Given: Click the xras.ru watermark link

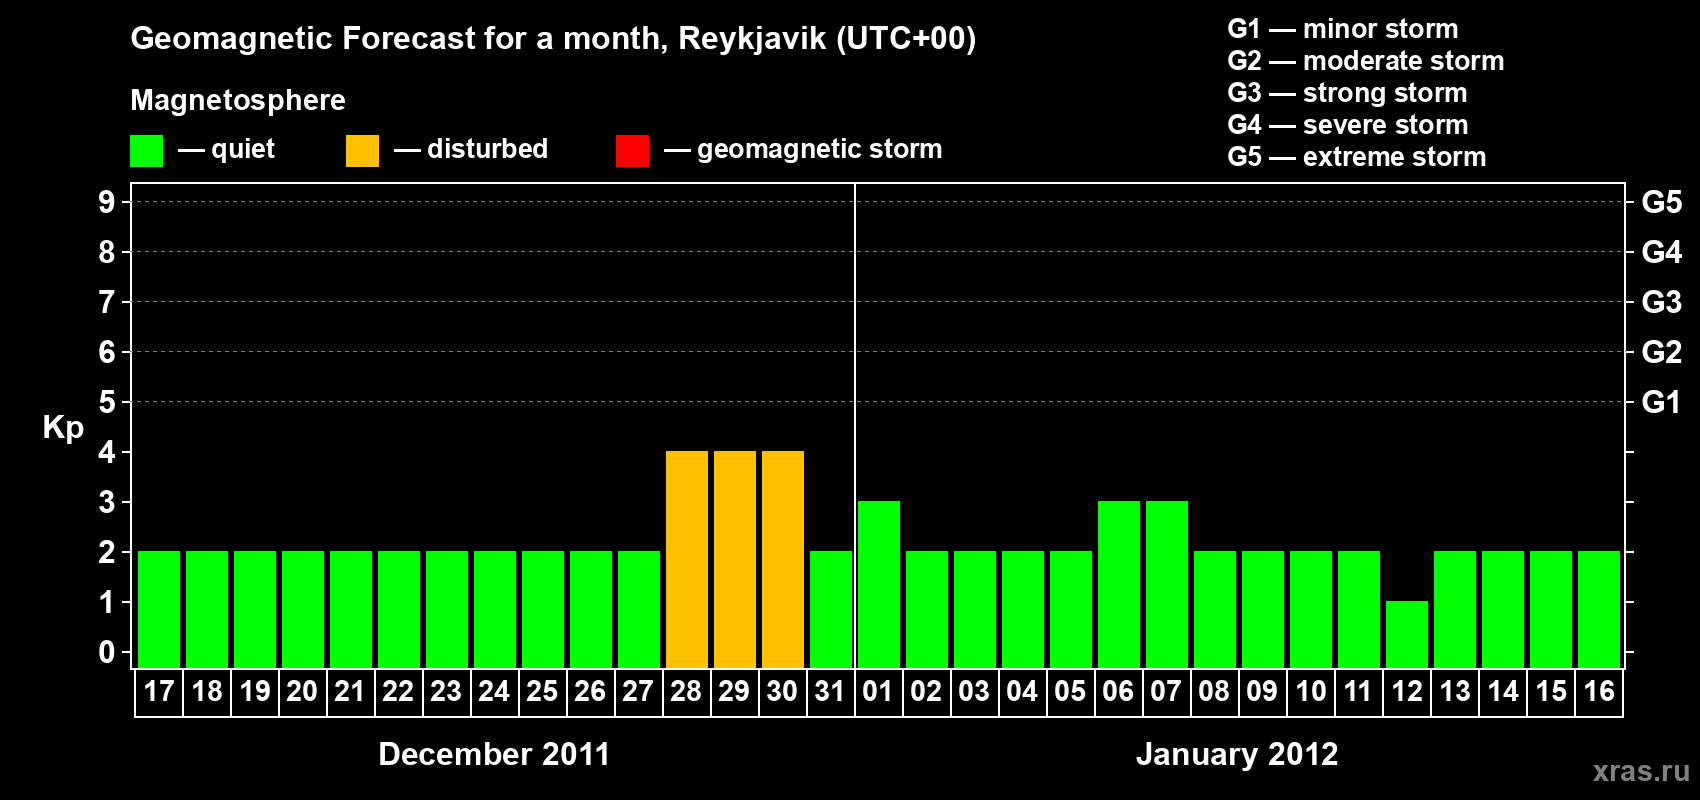Looking at the screenshot, I should (1641, 771).
